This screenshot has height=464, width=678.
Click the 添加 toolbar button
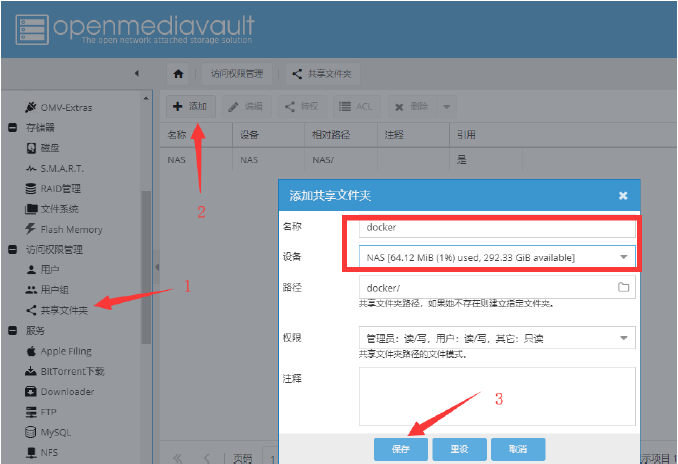[189, 106]
